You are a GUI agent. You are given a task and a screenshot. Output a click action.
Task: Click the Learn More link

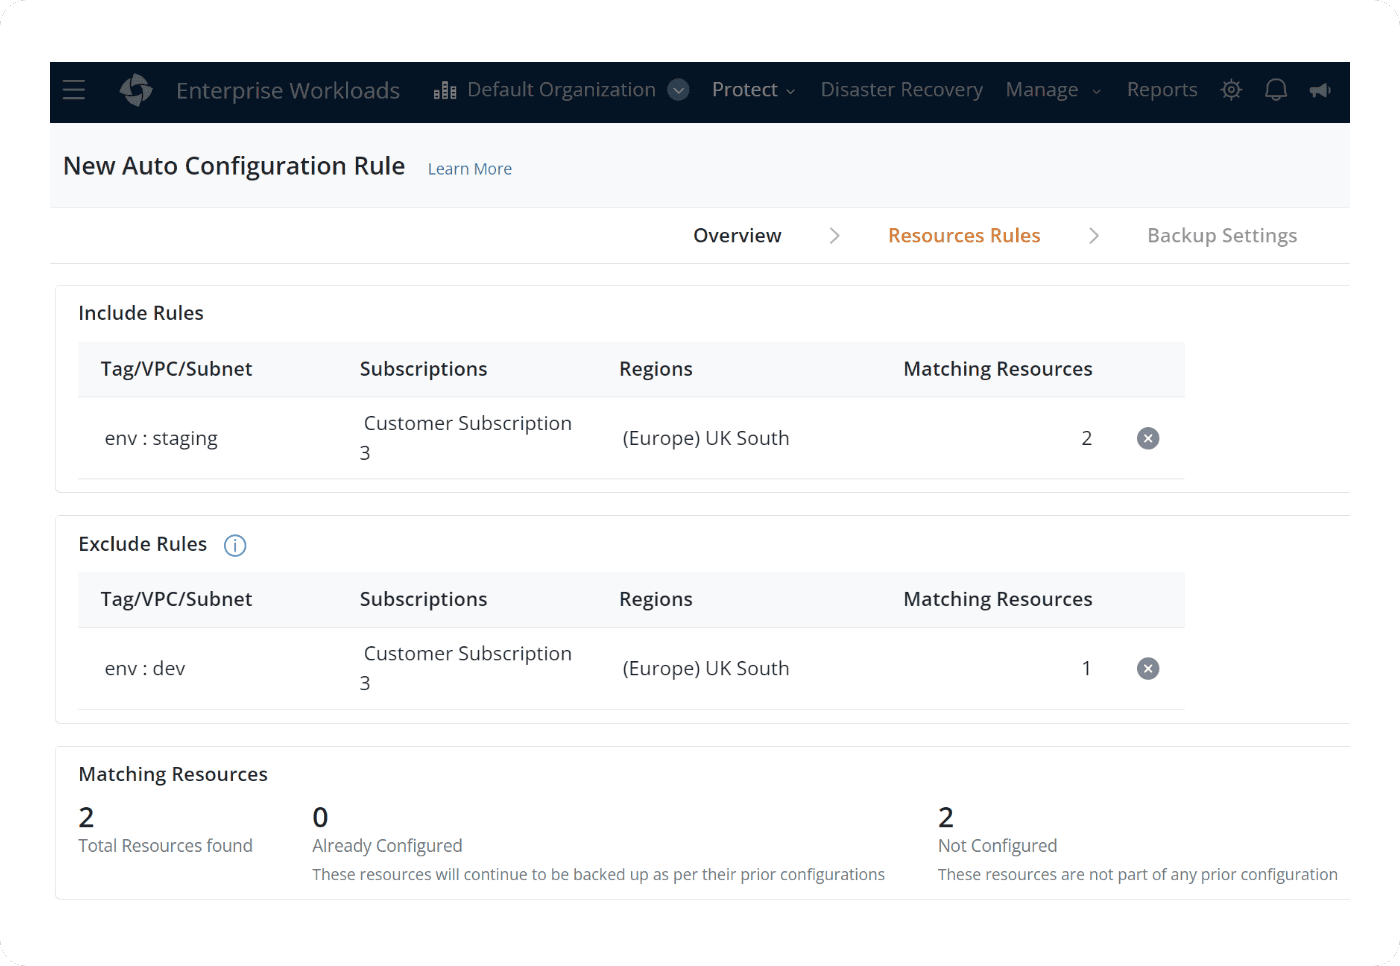click(469, 169)
